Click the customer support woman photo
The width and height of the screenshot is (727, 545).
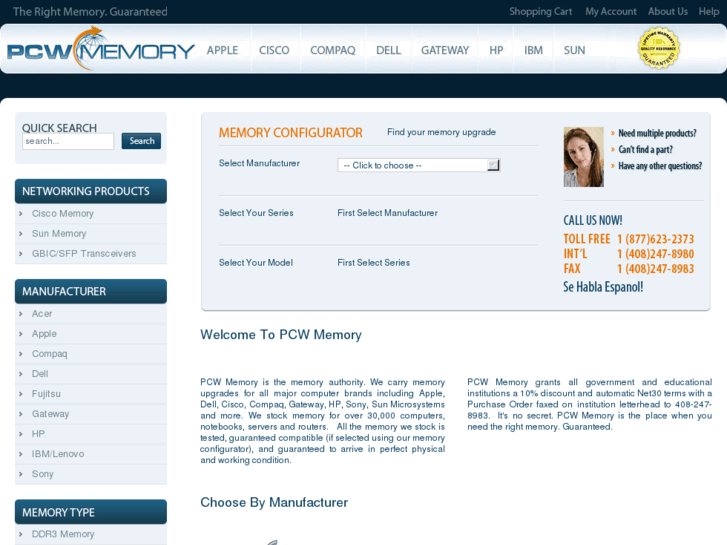click(583, 157)
